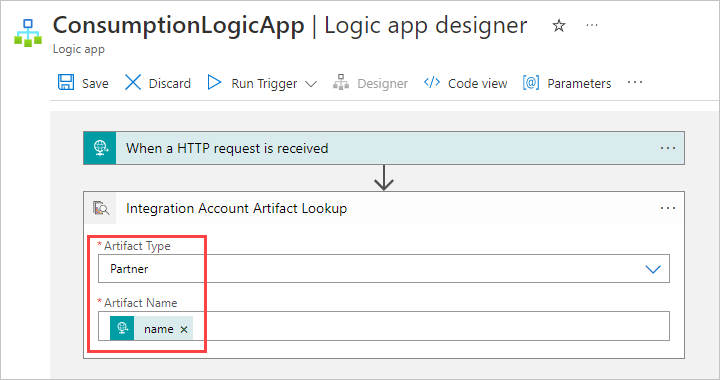Click the Code view brackets icon
This screenshot has height=380, width=720.
(432, 82)
